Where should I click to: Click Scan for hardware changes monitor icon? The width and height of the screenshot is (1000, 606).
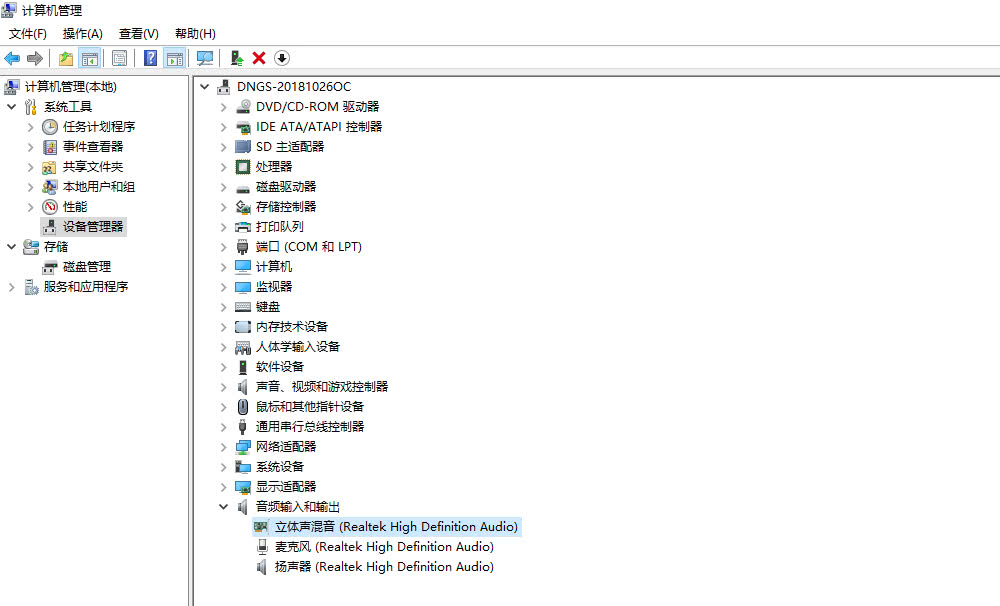[x=205, y=59]
